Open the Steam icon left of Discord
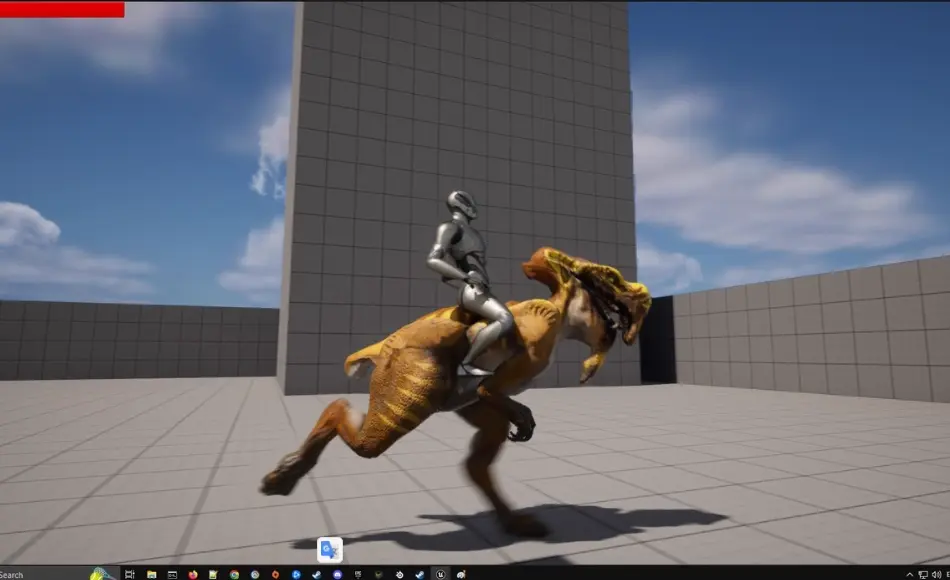The image size is (950, 580). coord(316,575)
